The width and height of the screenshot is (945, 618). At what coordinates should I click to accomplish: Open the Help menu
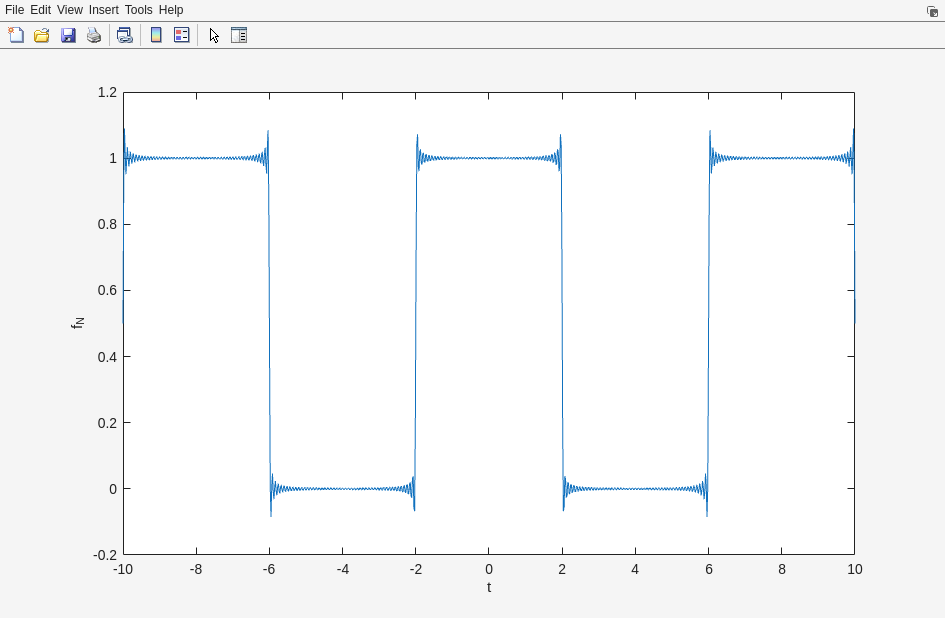coord(171,10)
